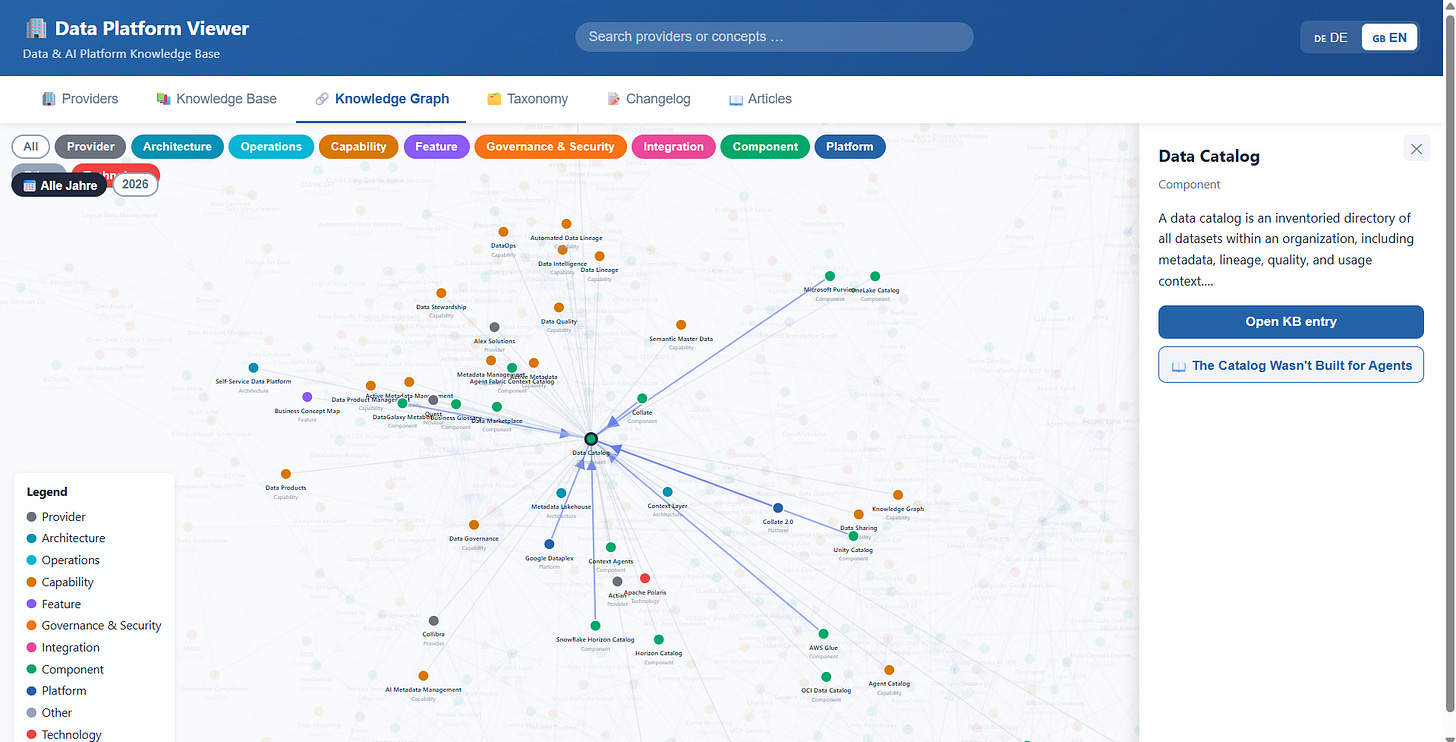Select the Collibra provider node
This screenshot has height=742, width=1456.
pyautogui.click(x=433, y=621)
